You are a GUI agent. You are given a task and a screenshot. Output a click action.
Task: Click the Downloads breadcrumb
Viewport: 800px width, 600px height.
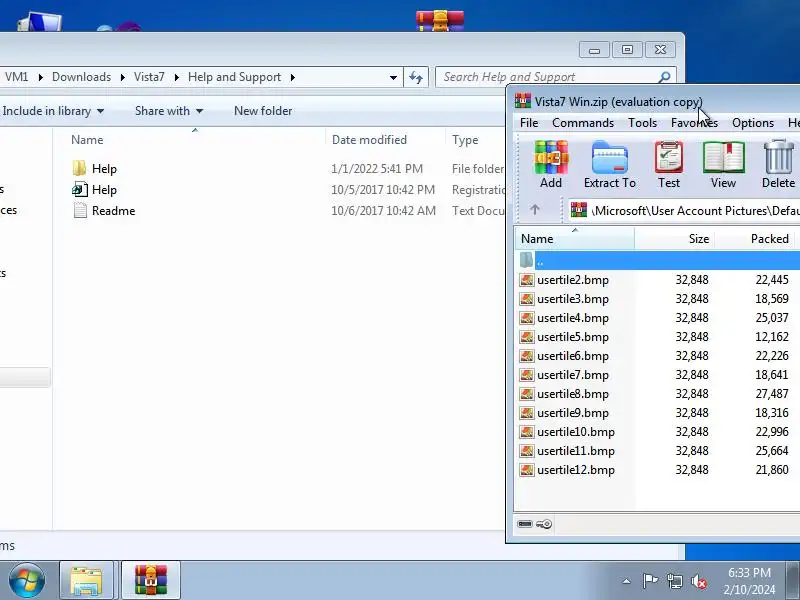(82, 77)
